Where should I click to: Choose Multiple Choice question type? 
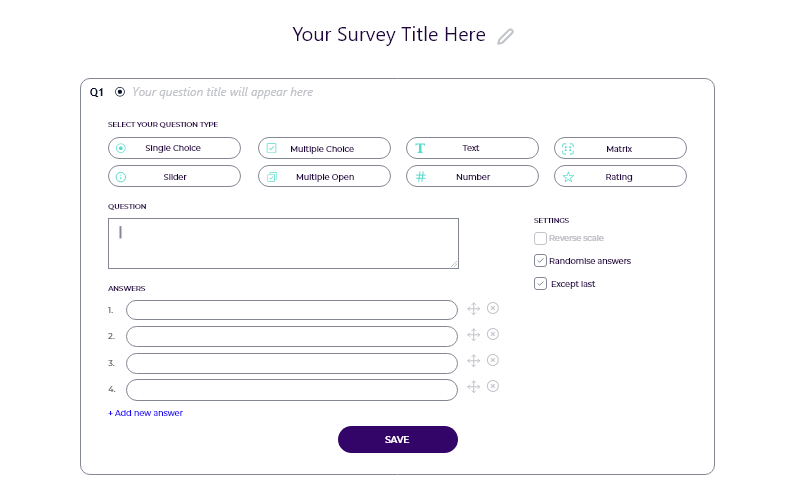tap(324, 148)
